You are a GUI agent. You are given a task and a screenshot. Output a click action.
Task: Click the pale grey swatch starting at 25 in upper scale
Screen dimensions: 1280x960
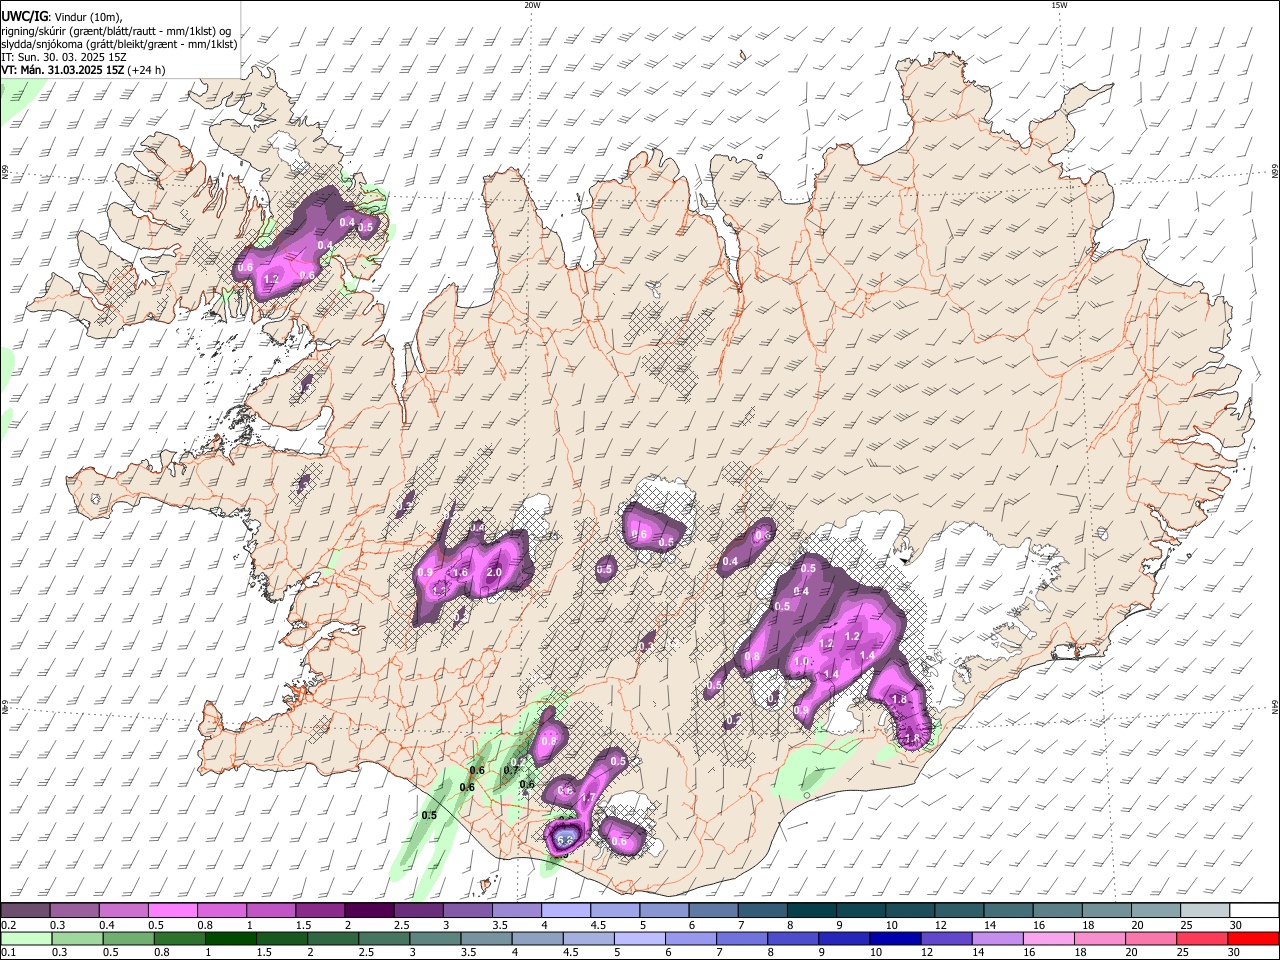click(x=1204, y=910)
